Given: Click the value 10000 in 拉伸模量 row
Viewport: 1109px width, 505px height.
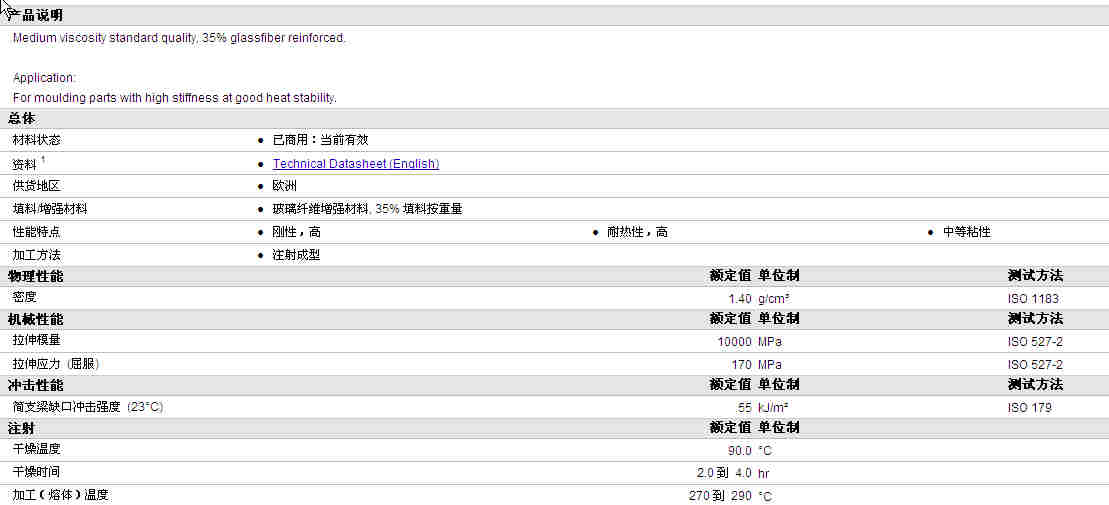Looking at the screenshot, I should (735, 342).
